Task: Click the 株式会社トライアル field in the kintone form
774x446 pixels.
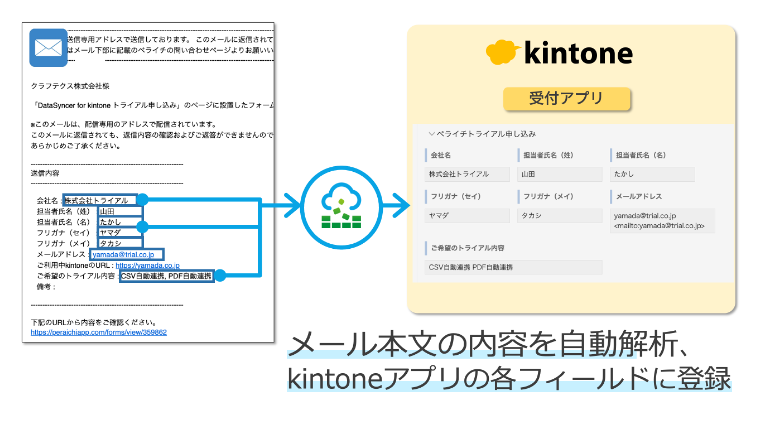Action: (467, 174)
